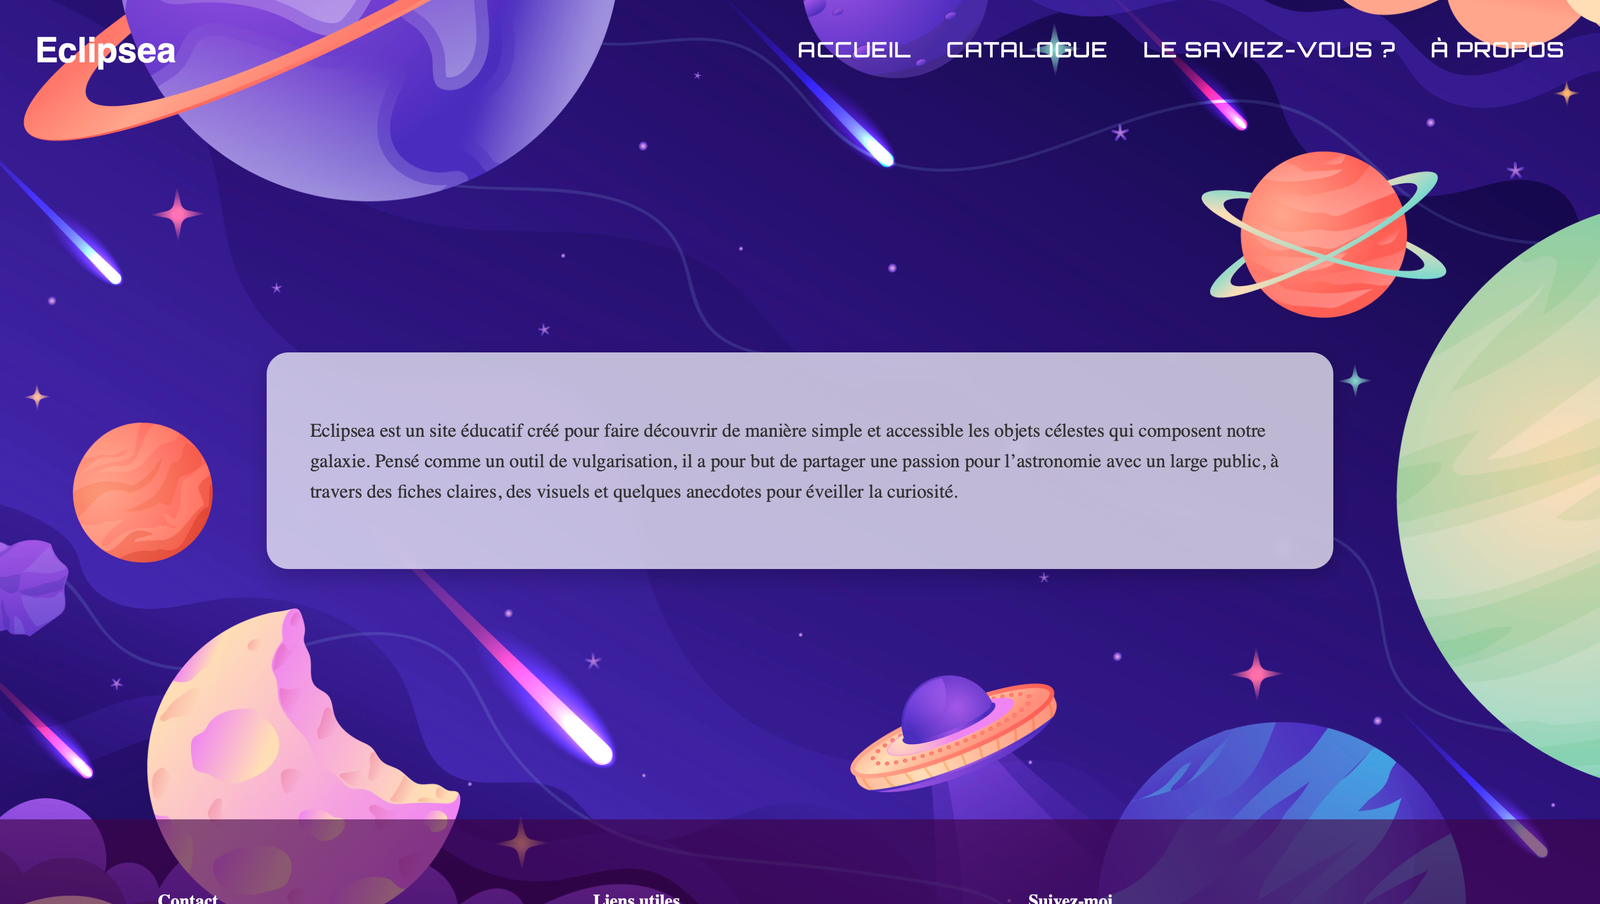Screen dimensions: 1600x904
Task: Select the À PROPOS nav link
Action: point(1497,50)
